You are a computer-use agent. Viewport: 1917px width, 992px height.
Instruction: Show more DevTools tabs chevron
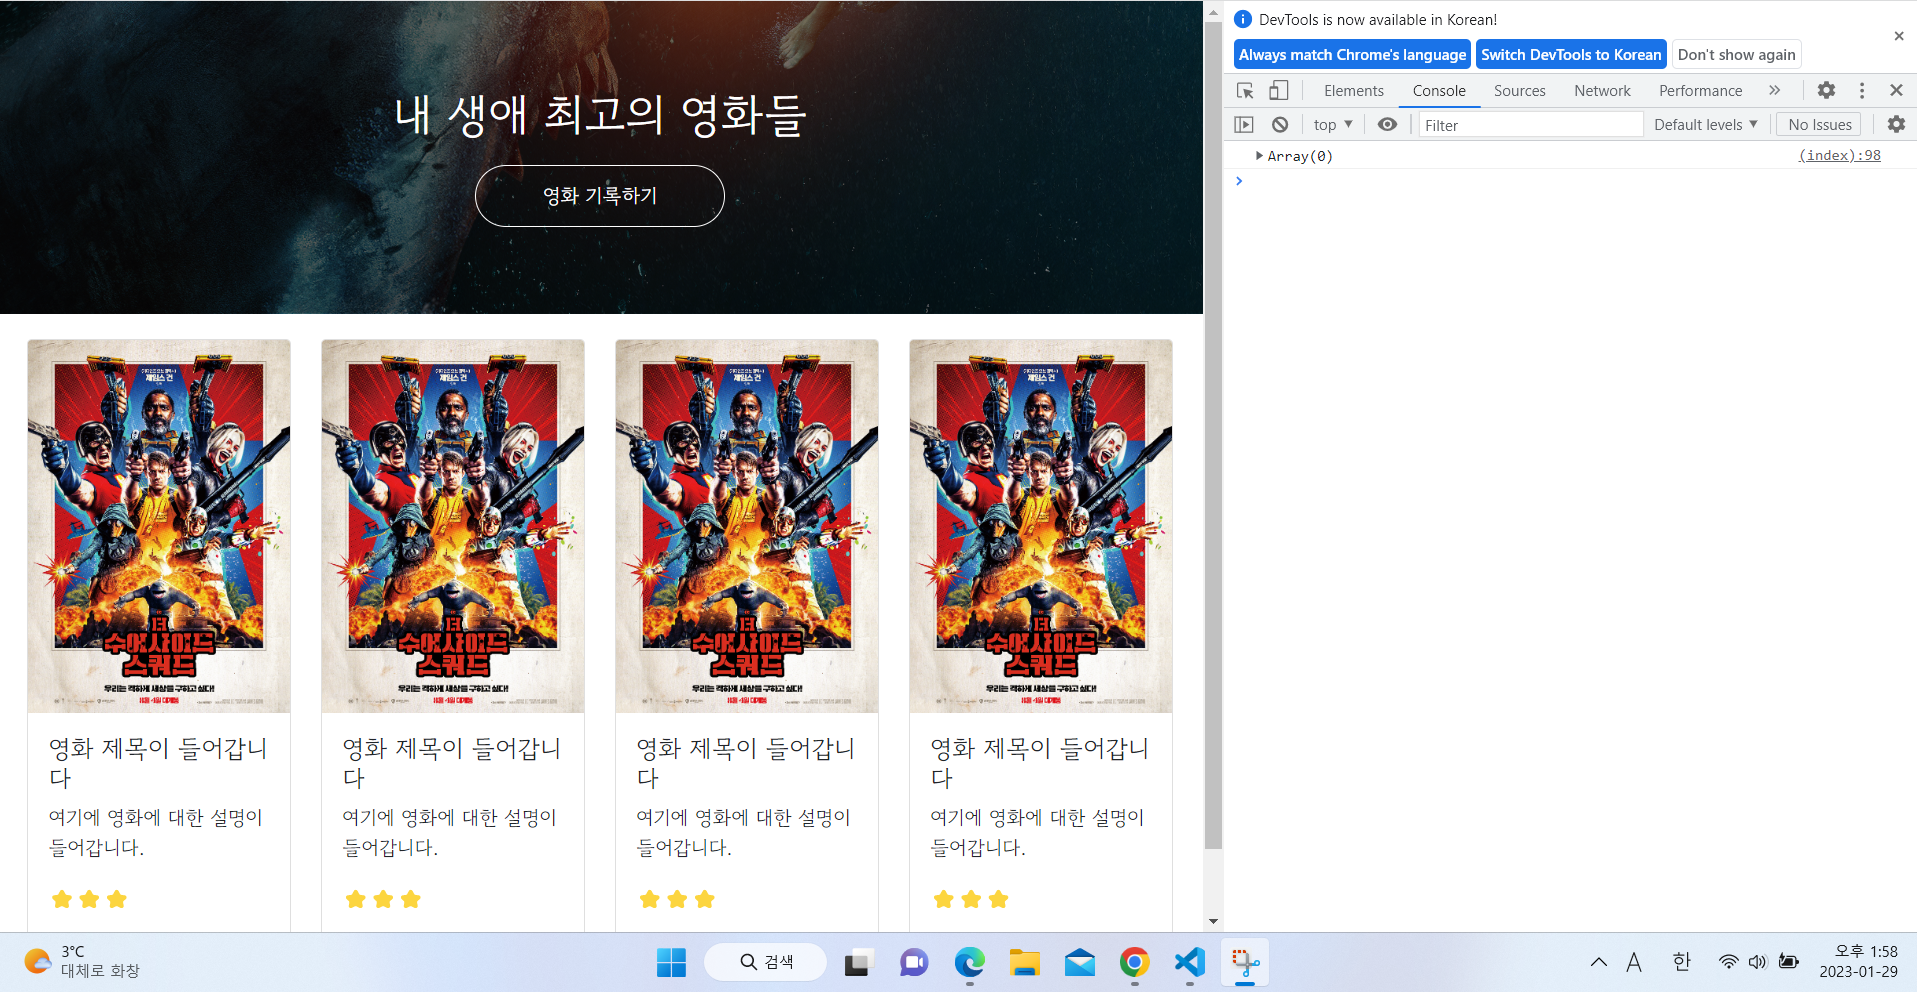pyautogui.click(x=1774, y=90)
